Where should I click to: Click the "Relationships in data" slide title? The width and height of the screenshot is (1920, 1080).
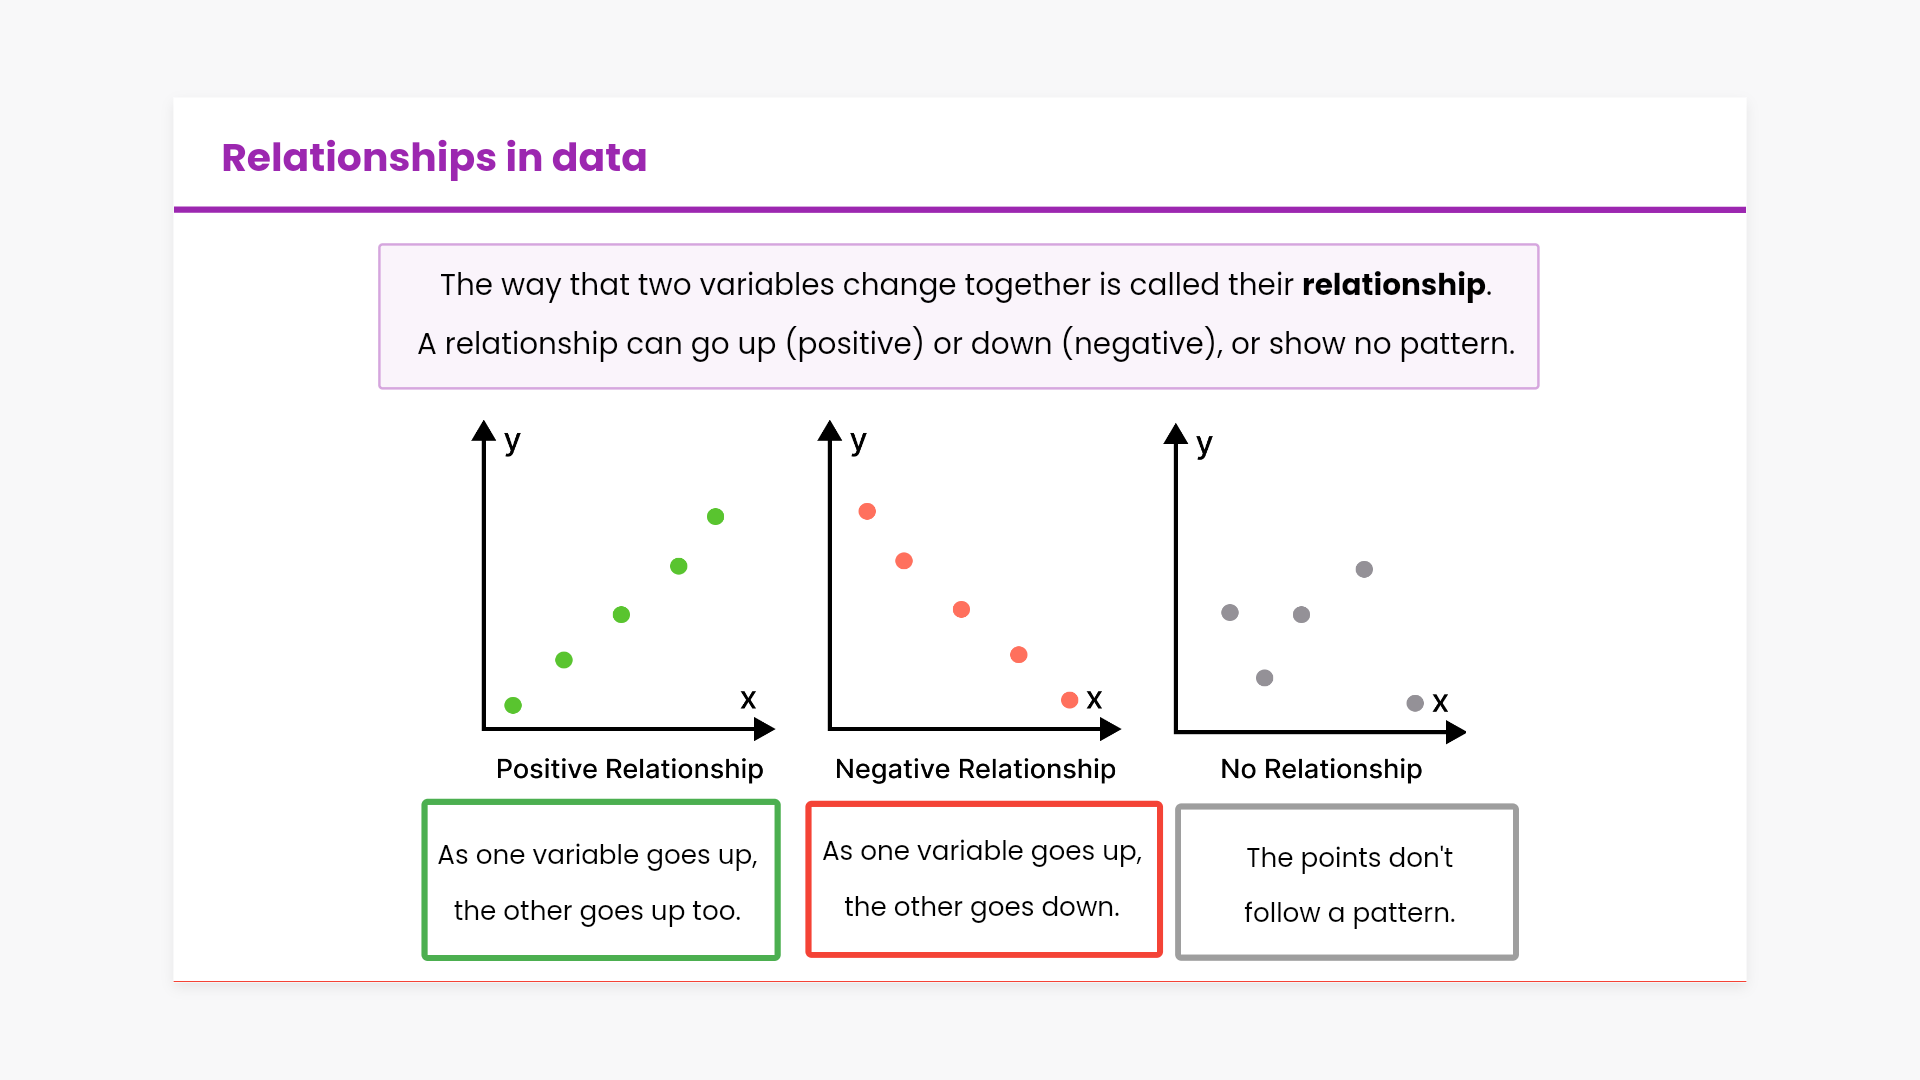coord(434,158)
